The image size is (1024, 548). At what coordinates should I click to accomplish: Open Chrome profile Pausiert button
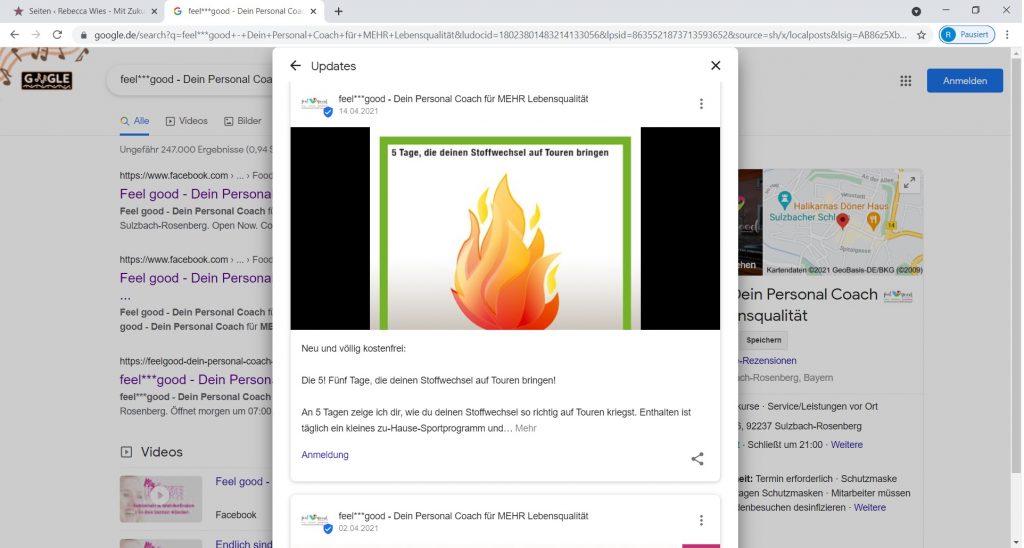click(x=967, y=34)
